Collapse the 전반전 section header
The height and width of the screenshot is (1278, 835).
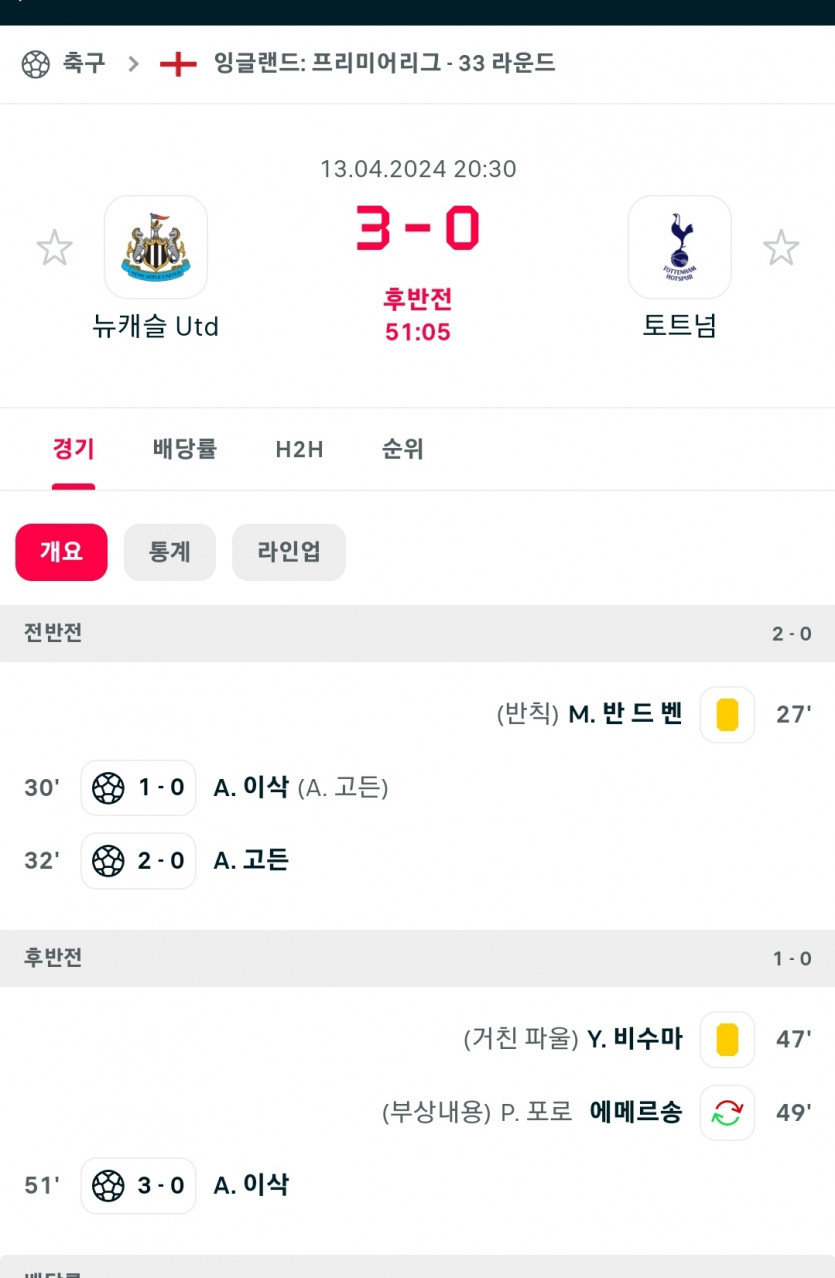pyautogui.click(x=417, y=633)
